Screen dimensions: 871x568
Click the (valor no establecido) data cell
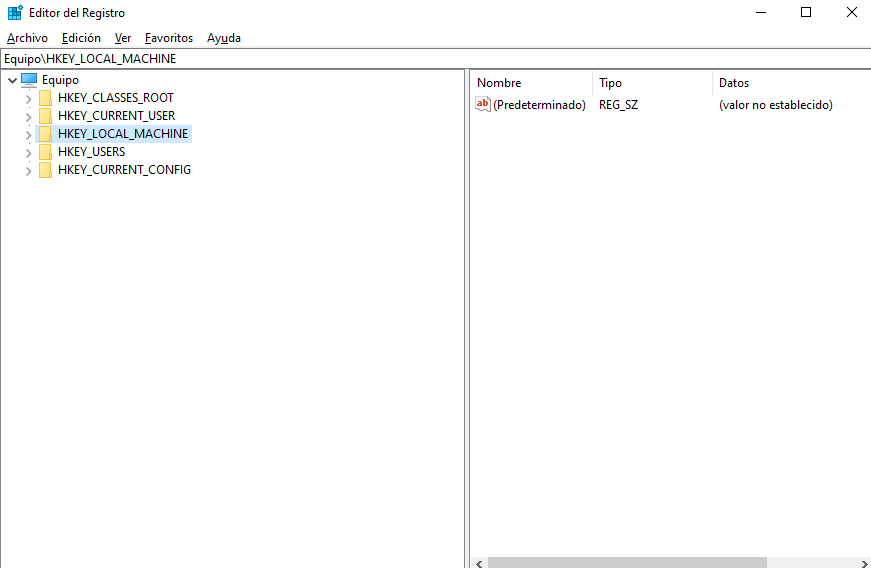[775, 104]
